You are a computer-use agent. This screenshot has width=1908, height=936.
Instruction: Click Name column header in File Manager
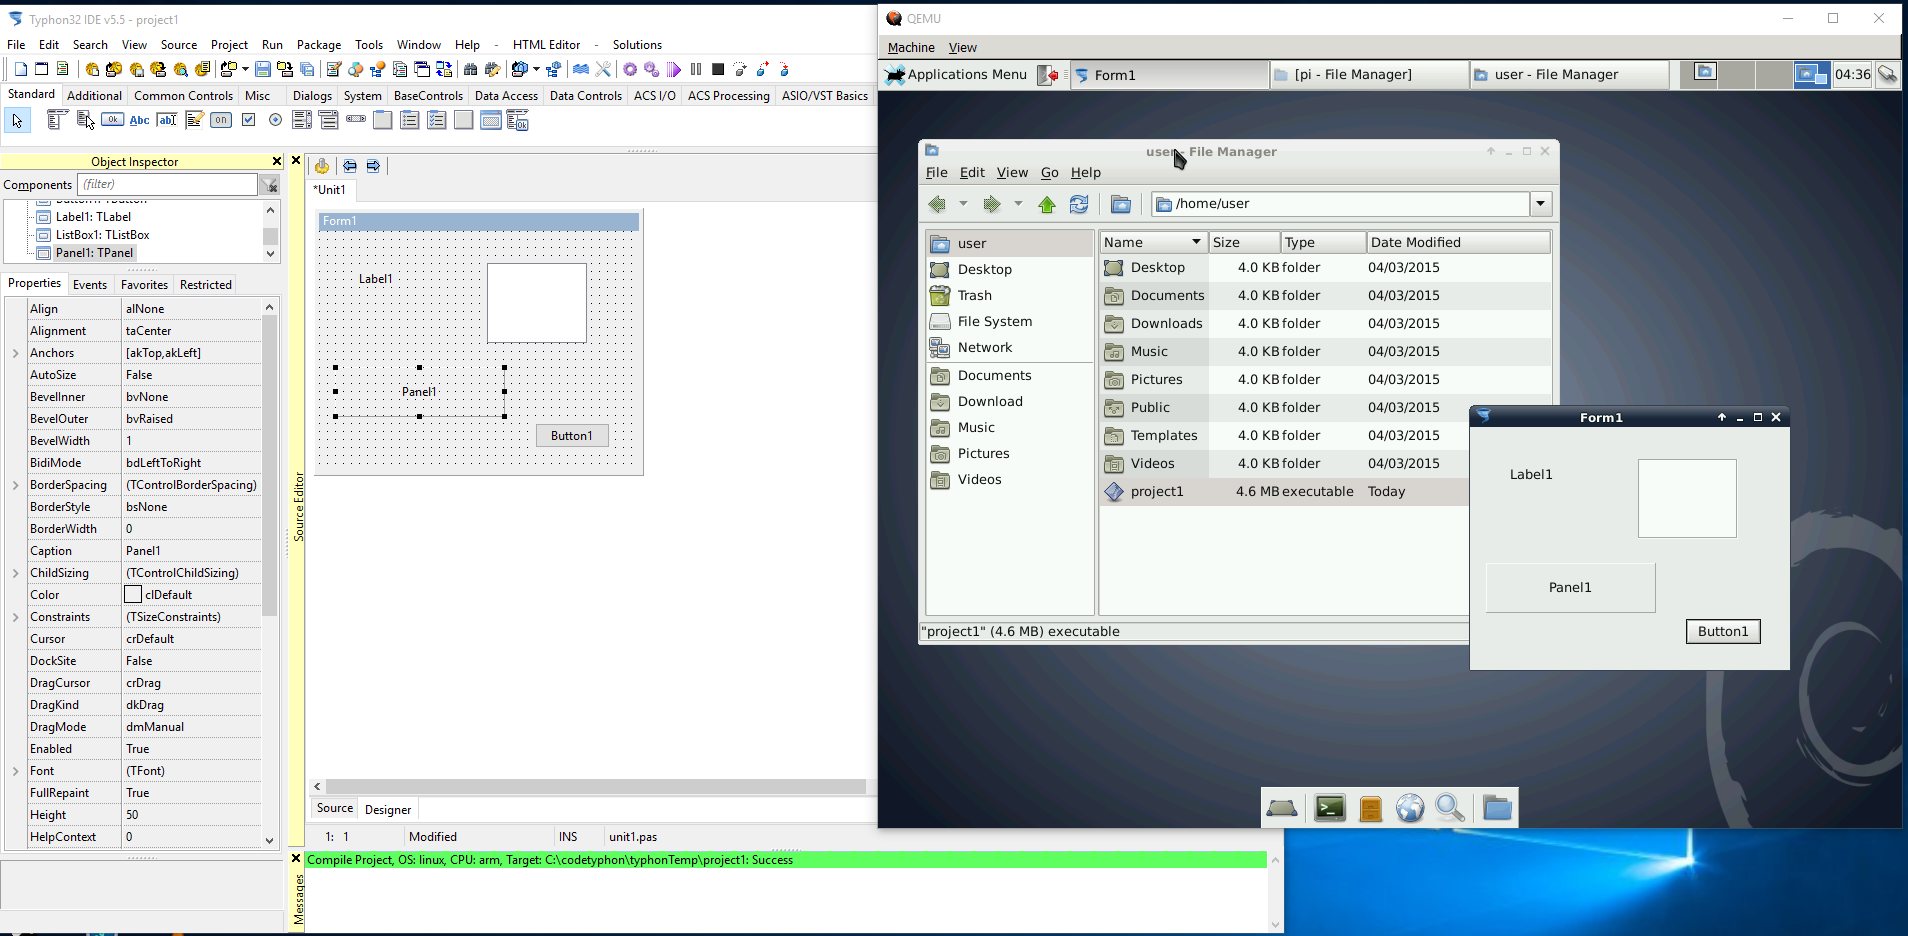pyautogui.click(x=1152, y=242)
